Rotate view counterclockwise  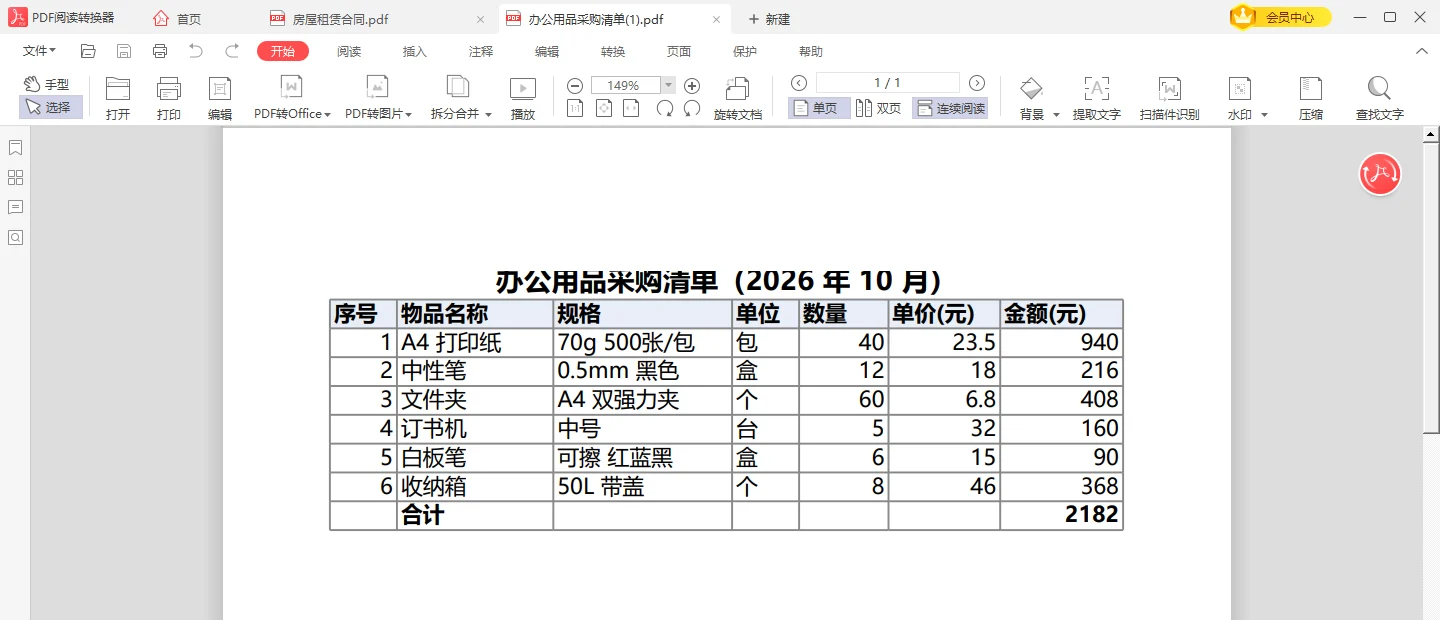click(x=692, y=108)
